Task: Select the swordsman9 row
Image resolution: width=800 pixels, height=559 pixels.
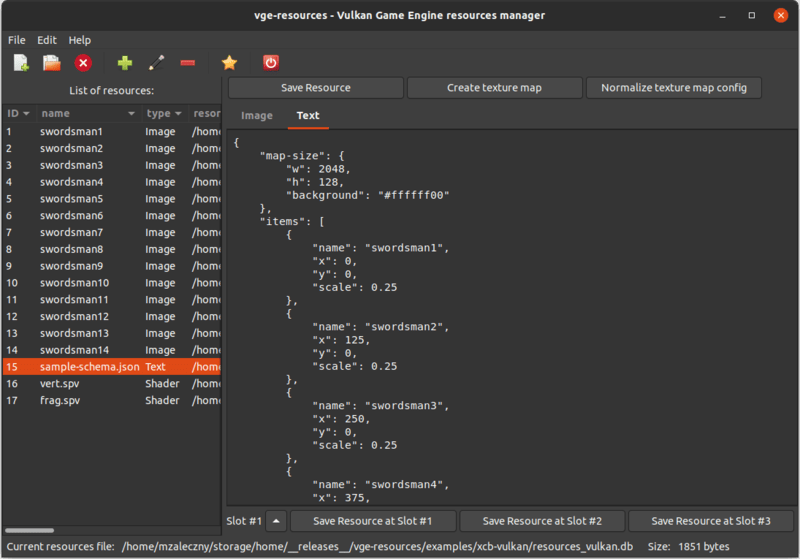Action: tap(112, 266)
